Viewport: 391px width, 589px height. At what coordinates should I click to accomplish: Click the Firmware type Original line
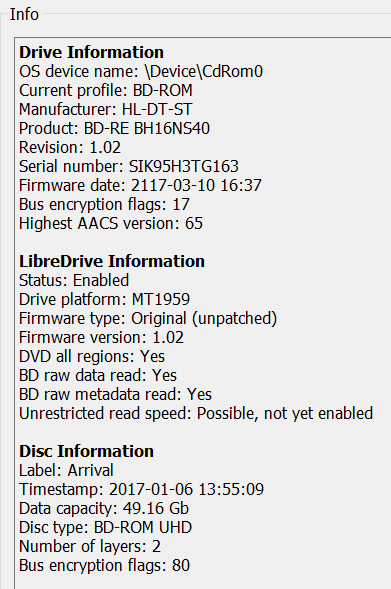pyautogui.click(x=148, y=318)
